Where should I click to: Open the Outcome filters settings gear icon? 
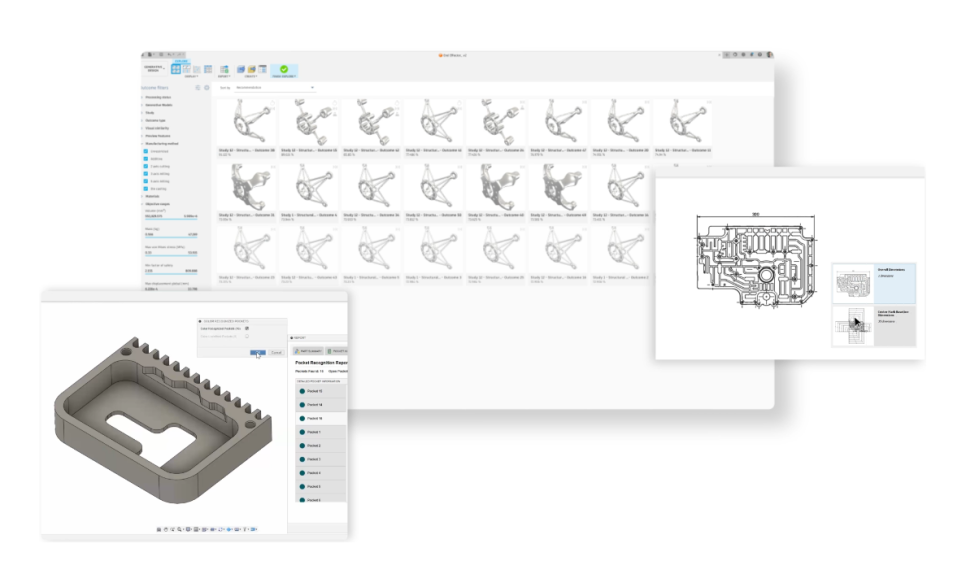coord(207,88)
